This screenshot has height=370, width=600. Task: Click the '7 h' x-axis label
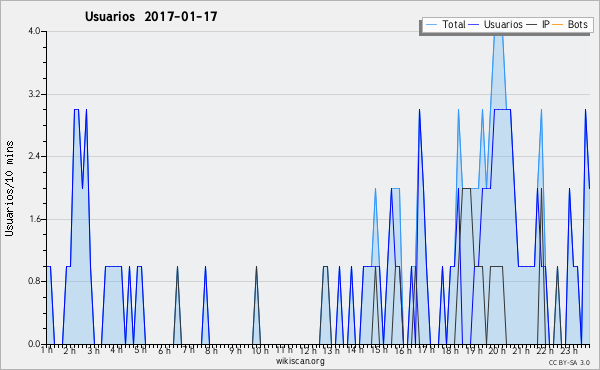[188, 350]
